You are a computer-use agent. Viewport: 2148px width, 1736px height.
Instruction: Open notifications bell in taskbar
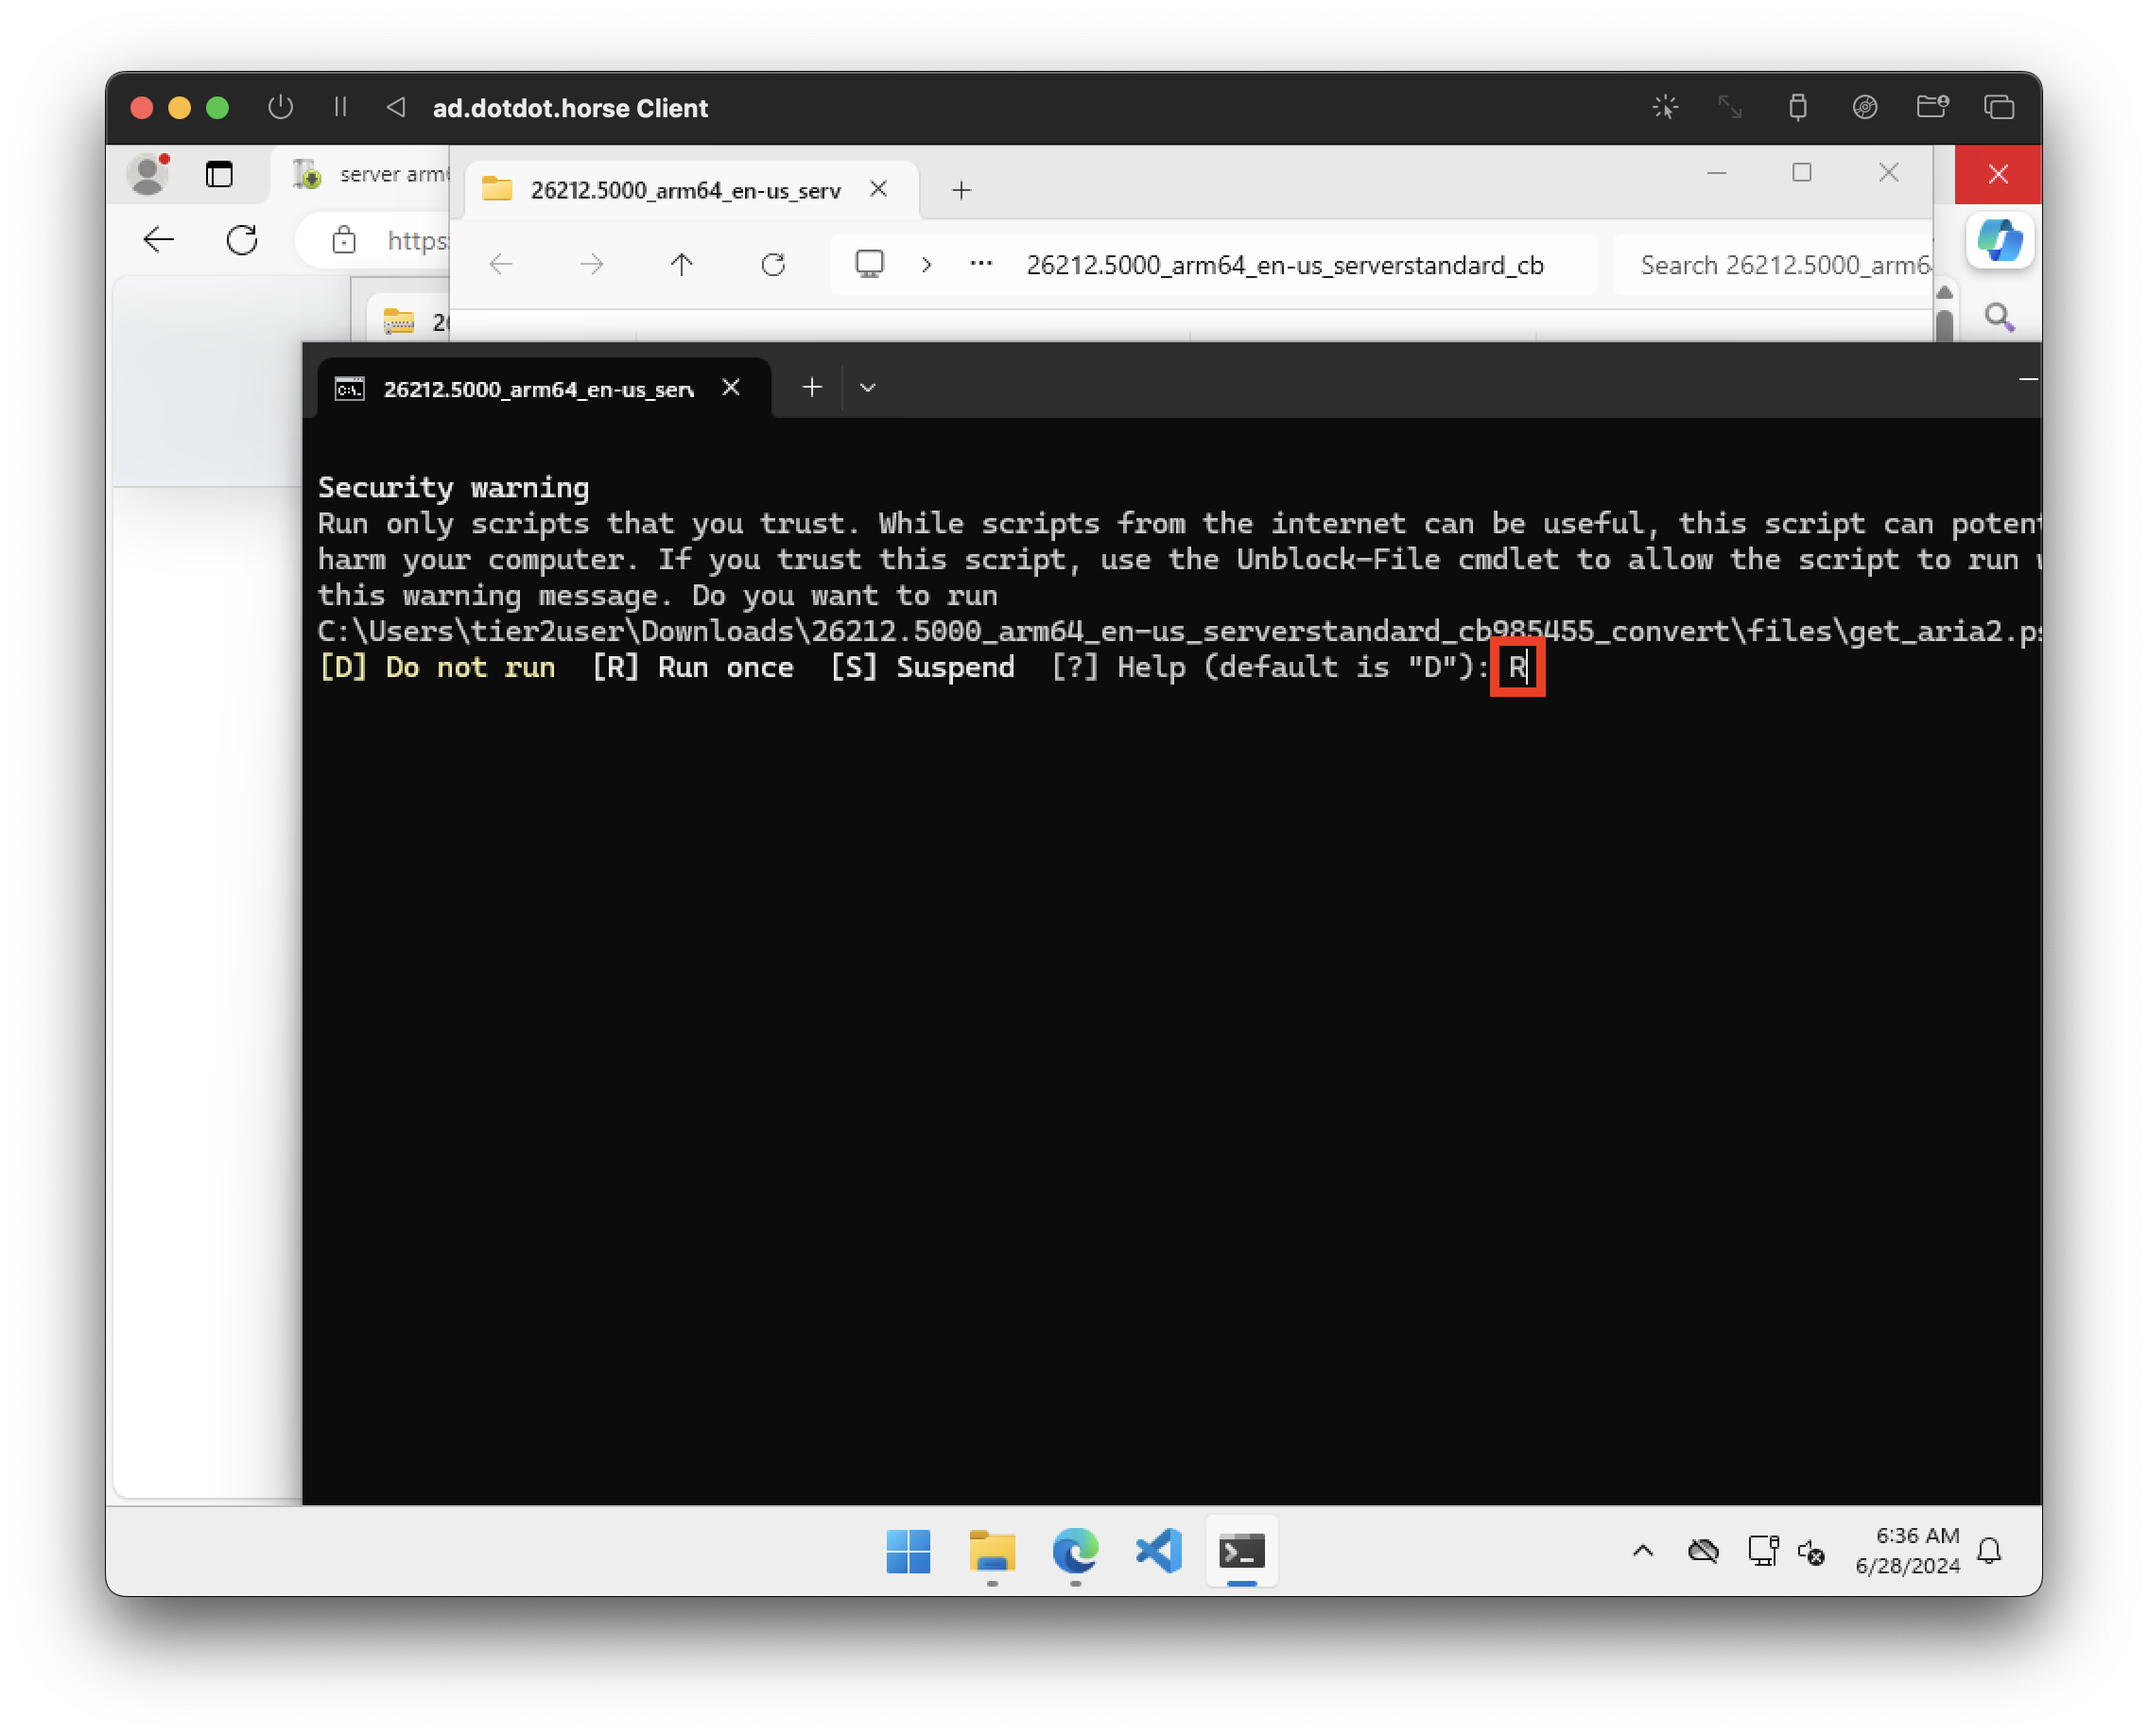coord(1990,1551)
